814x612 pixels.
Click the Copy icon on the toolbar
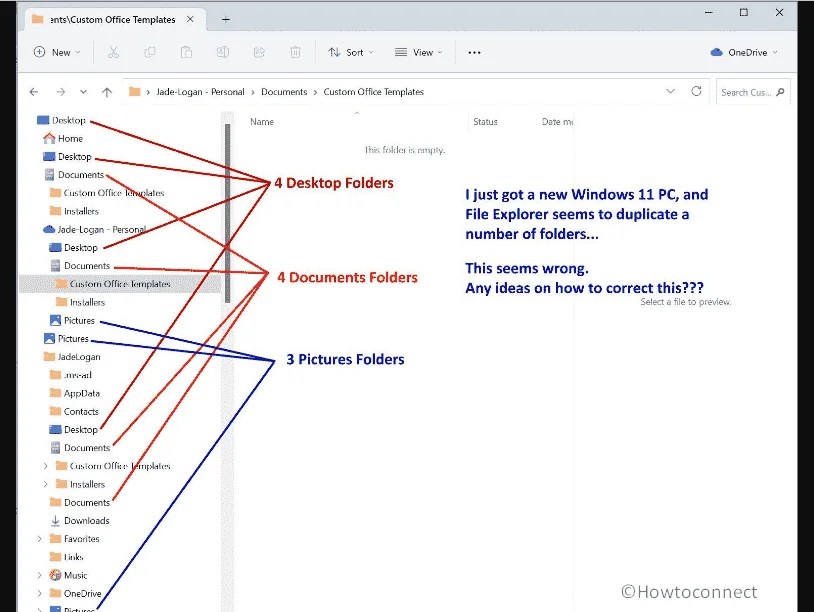click(151, 52)
